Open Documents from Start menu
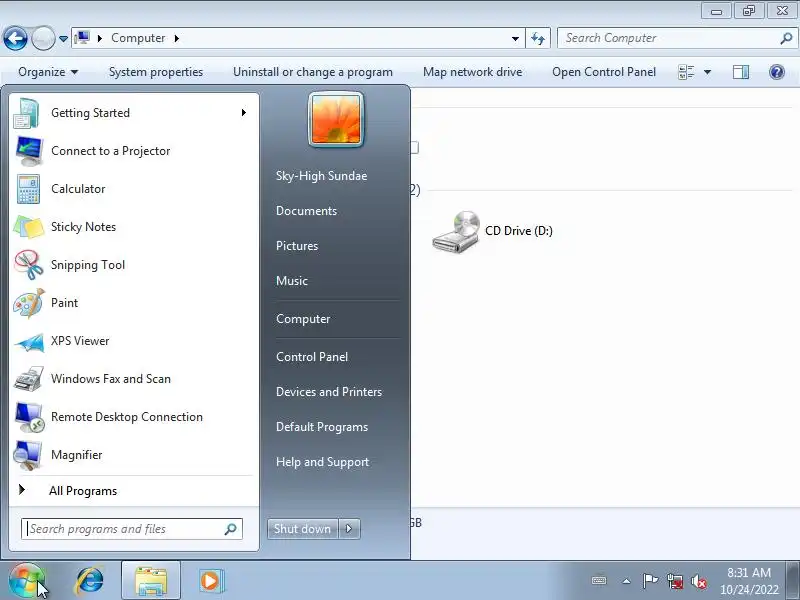800x600 pixels. pos(306,211)
